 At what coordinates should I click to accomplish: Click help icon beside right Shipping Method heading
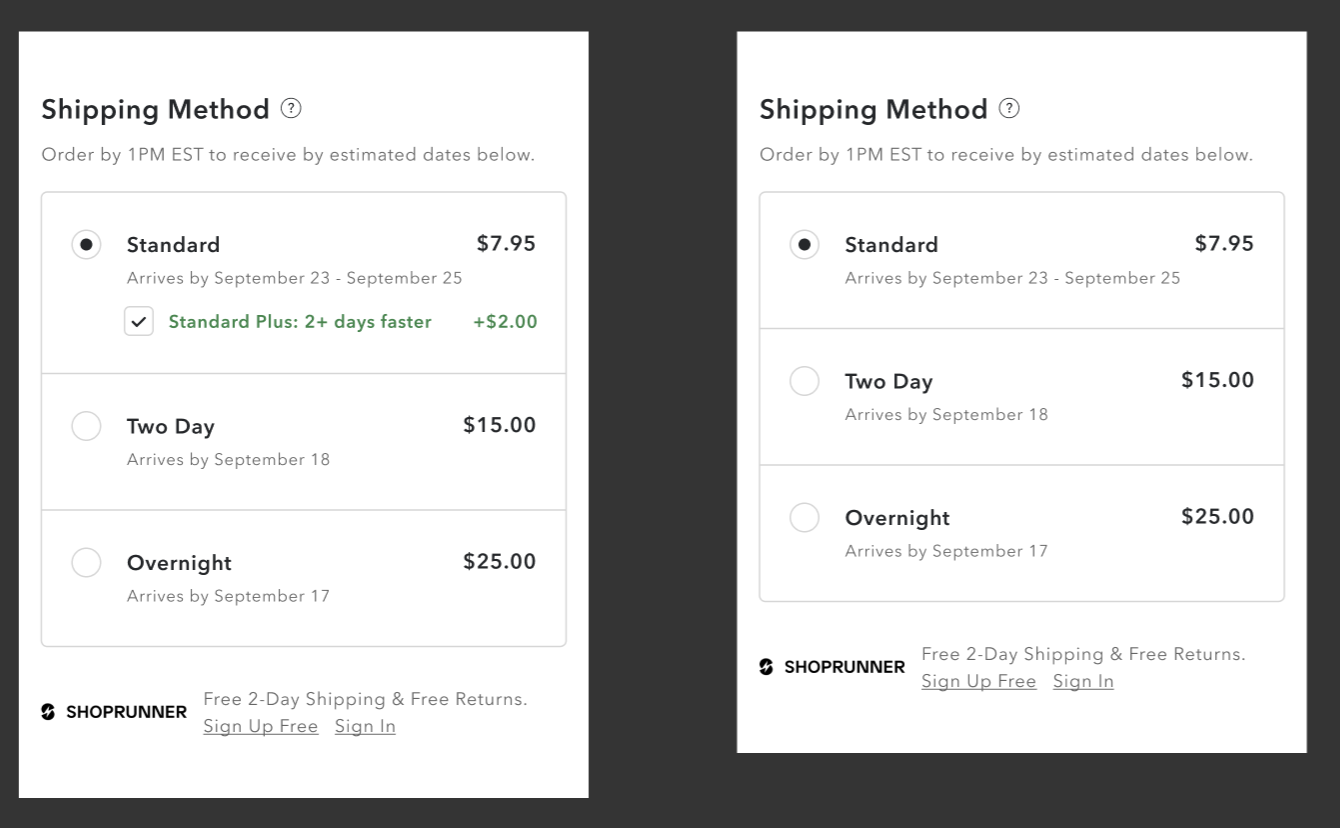point(1009,108)
